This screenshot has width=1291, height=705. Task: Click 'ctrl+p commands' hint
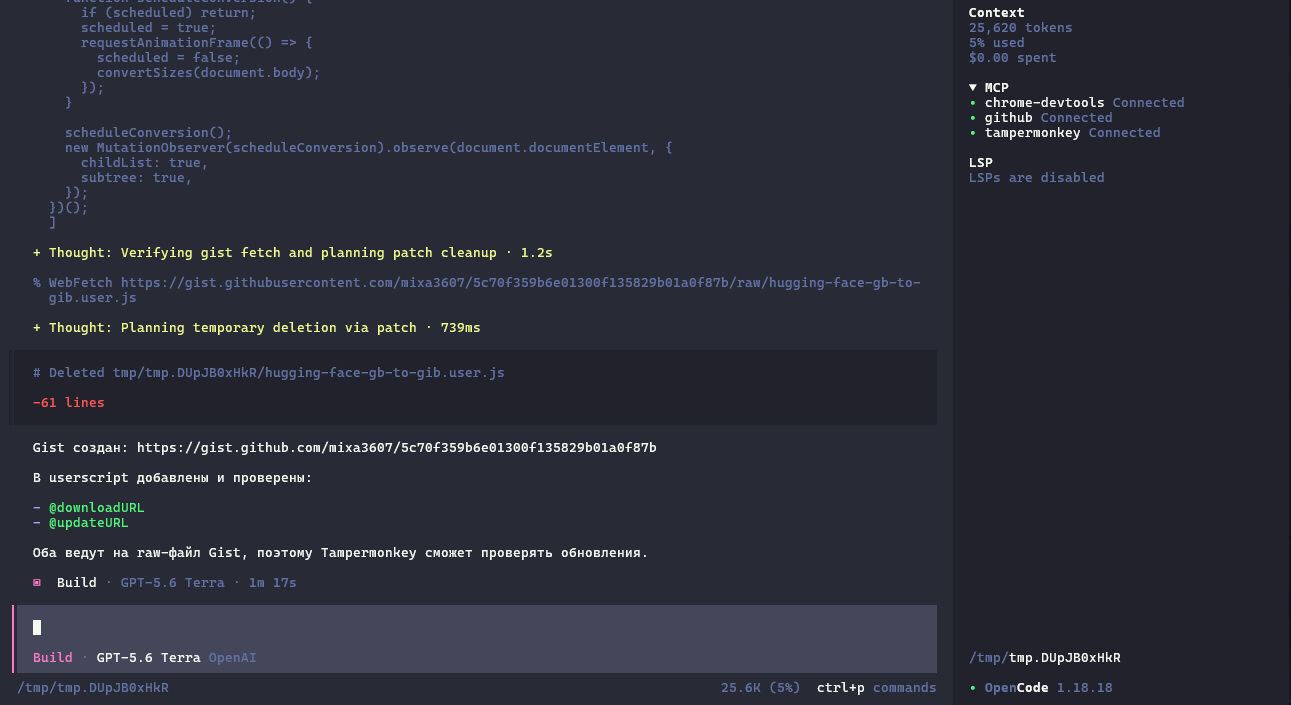(877, 688)
